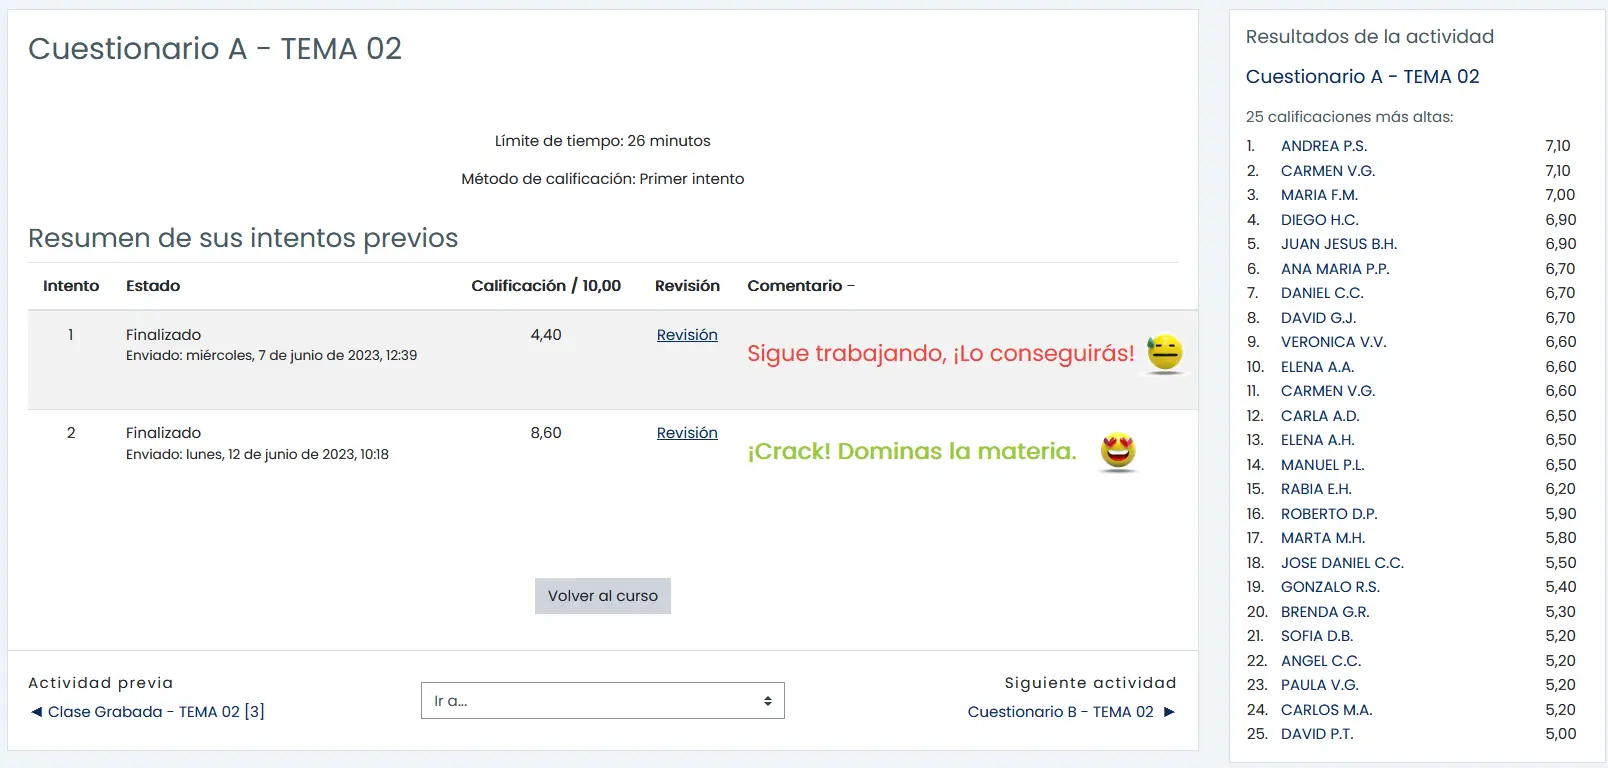Click "Sigue trabajando, ¡Lo conseguirás!" comment
This screenshot has width=1608, height=768.
tap(941, 354)
